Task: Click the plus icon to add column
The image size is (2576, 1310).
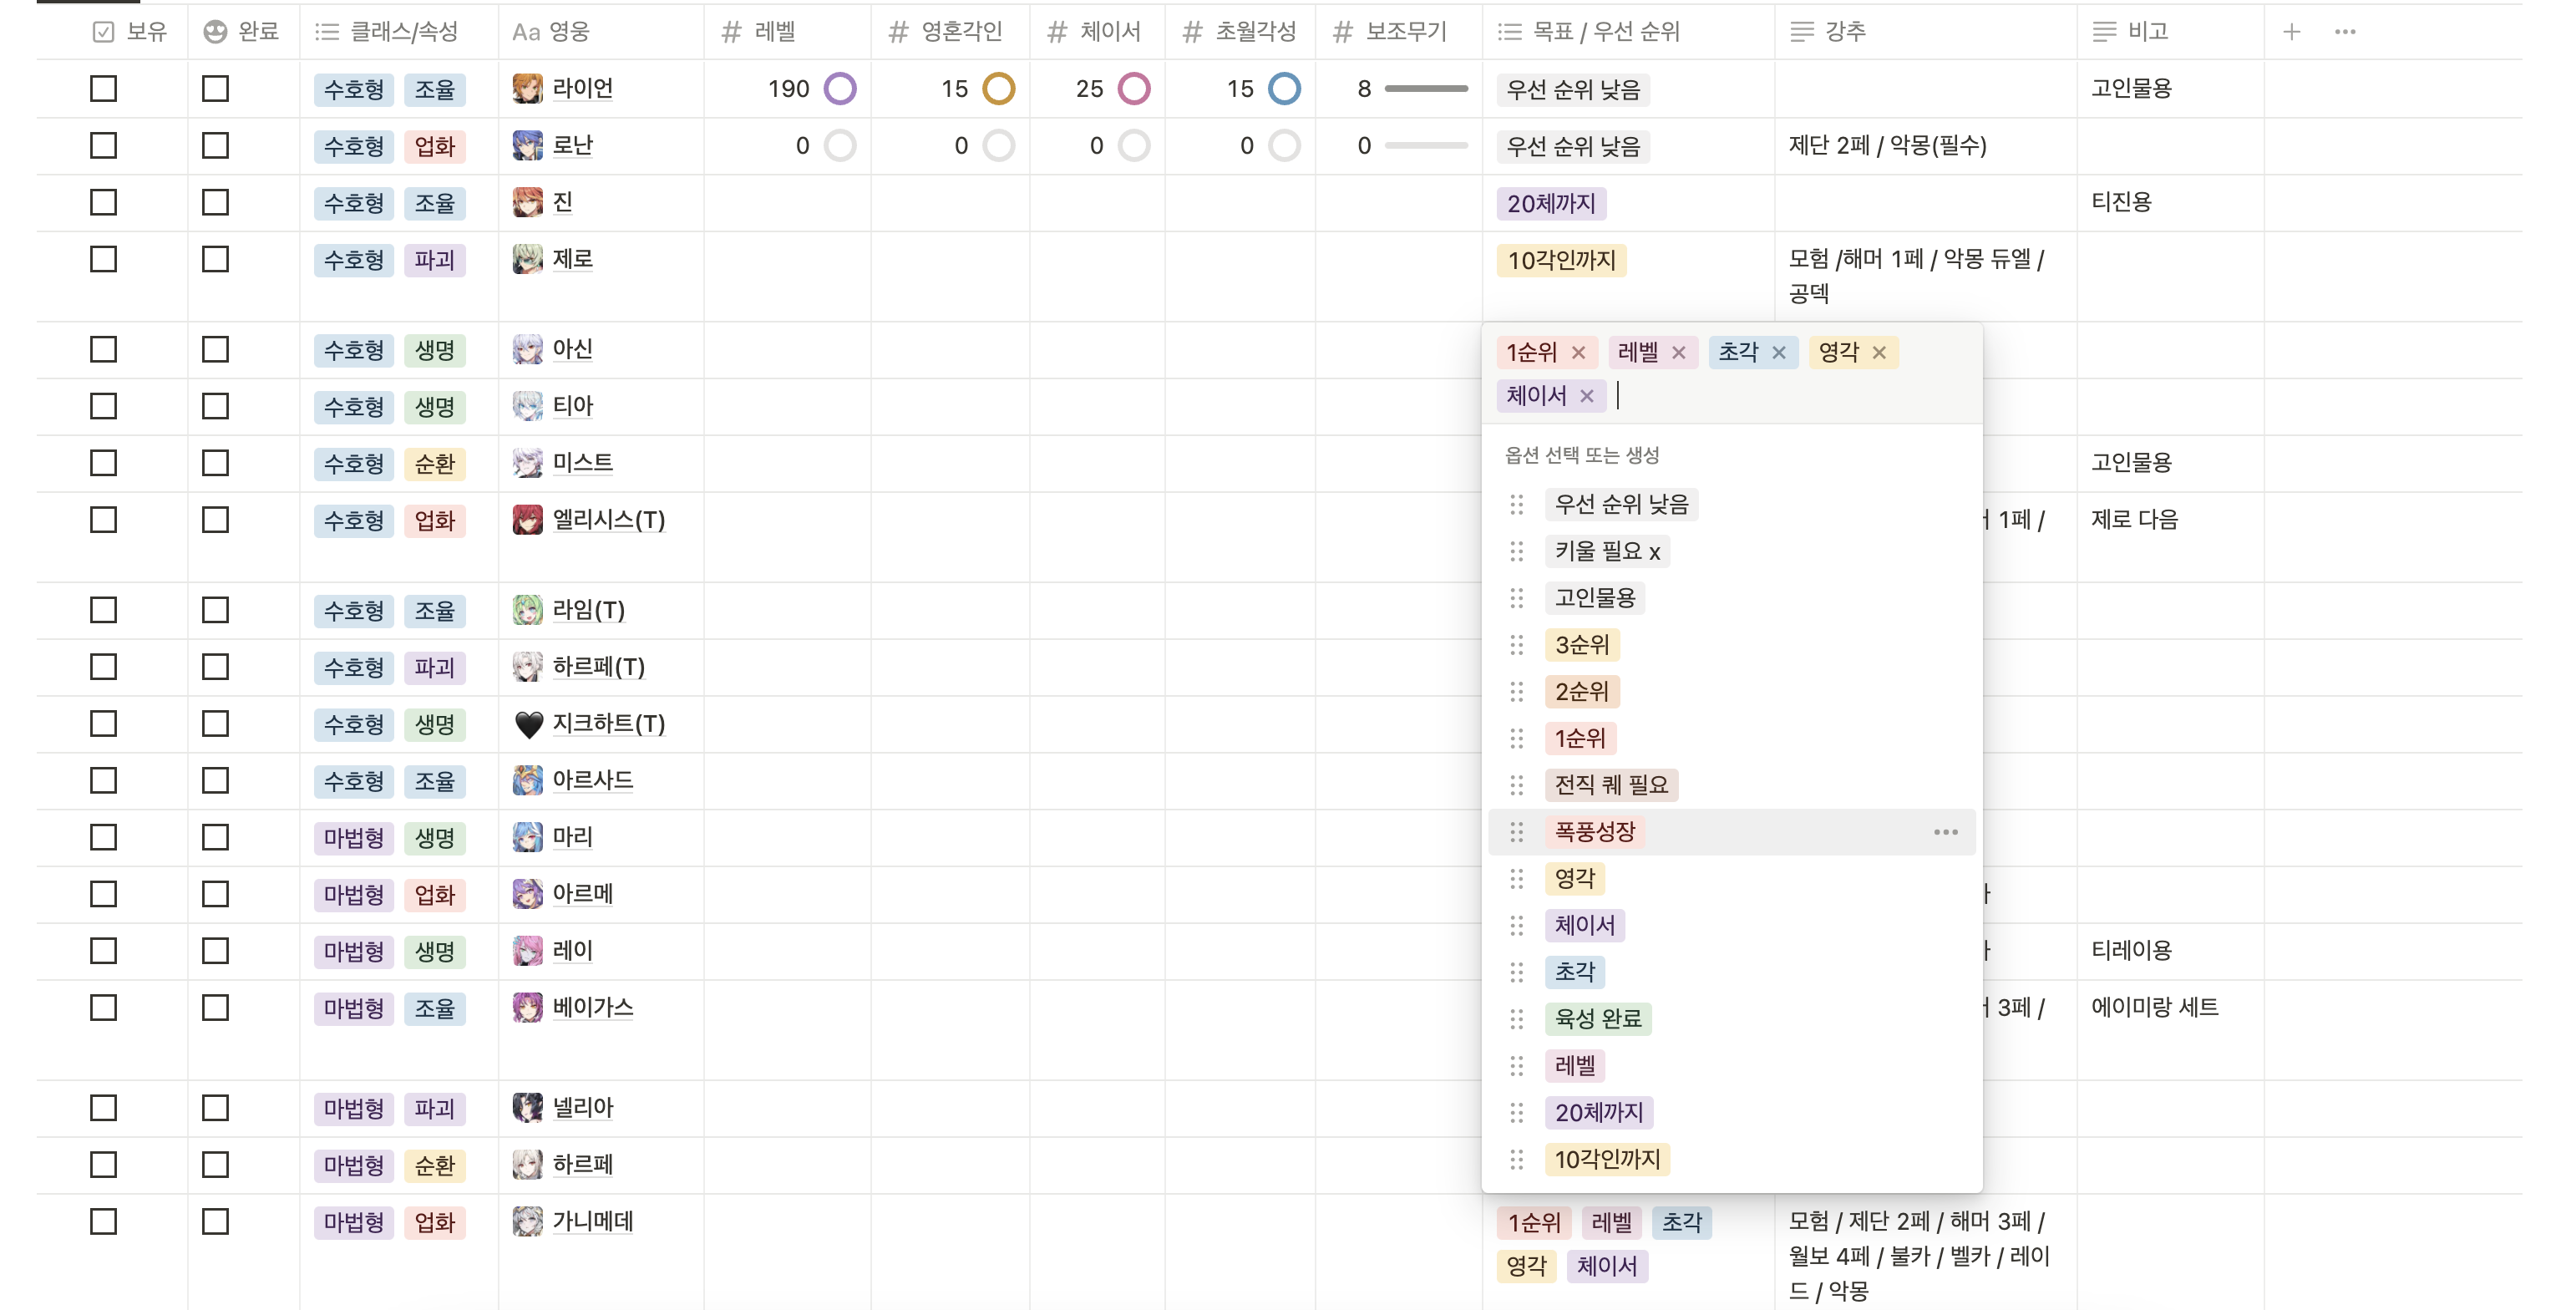Action: [x=2291, y=32]
